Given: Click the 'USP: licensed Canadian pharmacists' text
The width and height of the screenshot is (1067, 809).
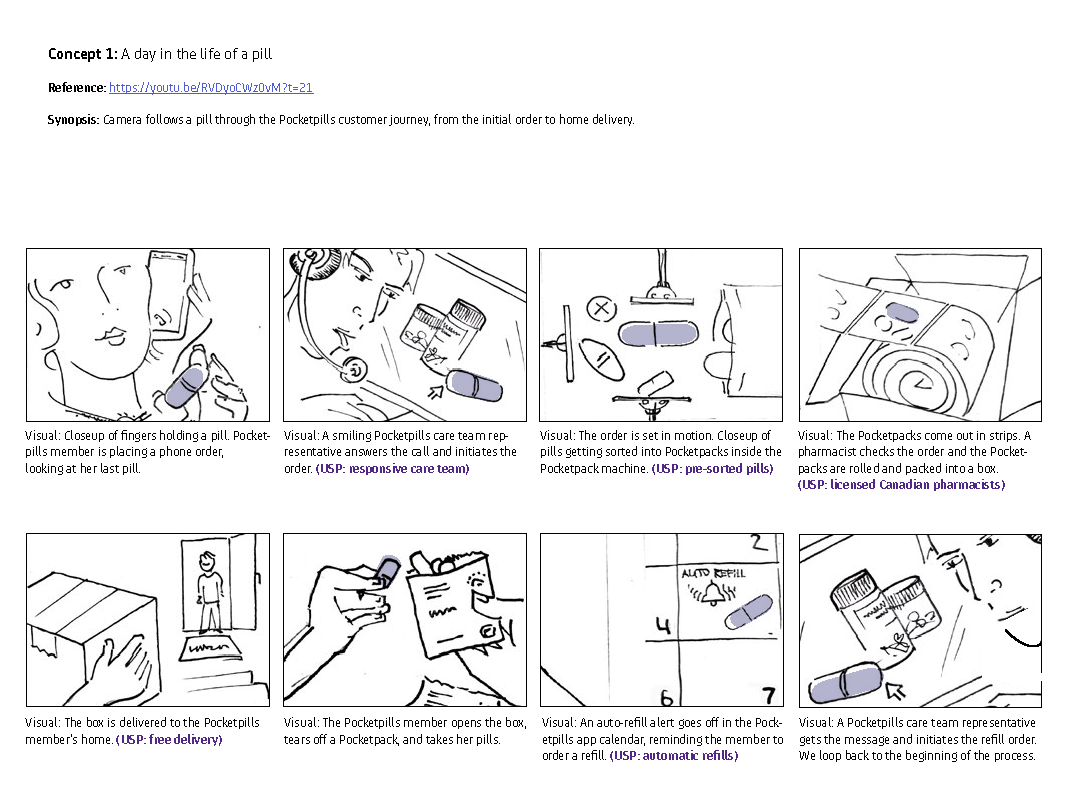Looking at the screenshot, I should 901,485.
